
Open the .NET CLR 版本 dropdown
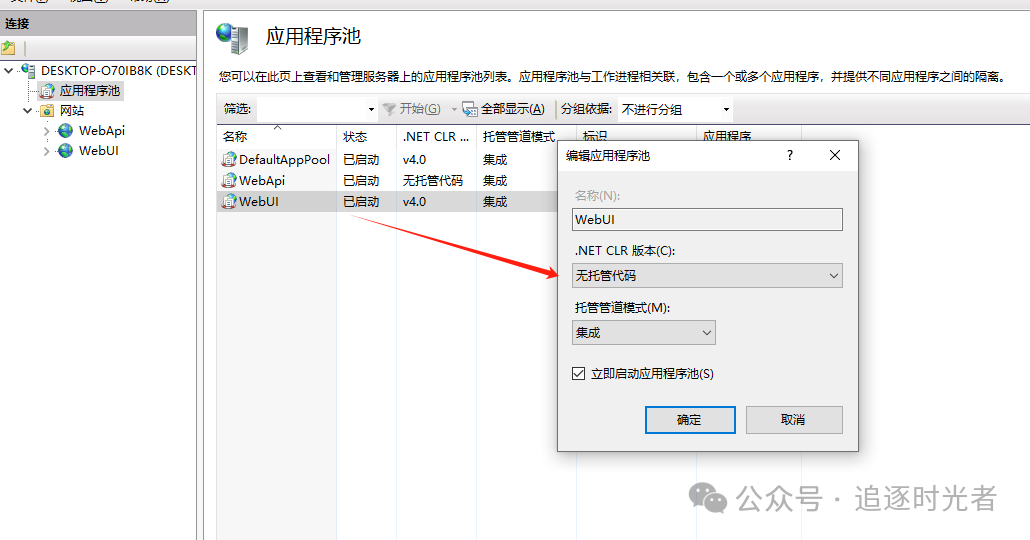coord(707,276)
